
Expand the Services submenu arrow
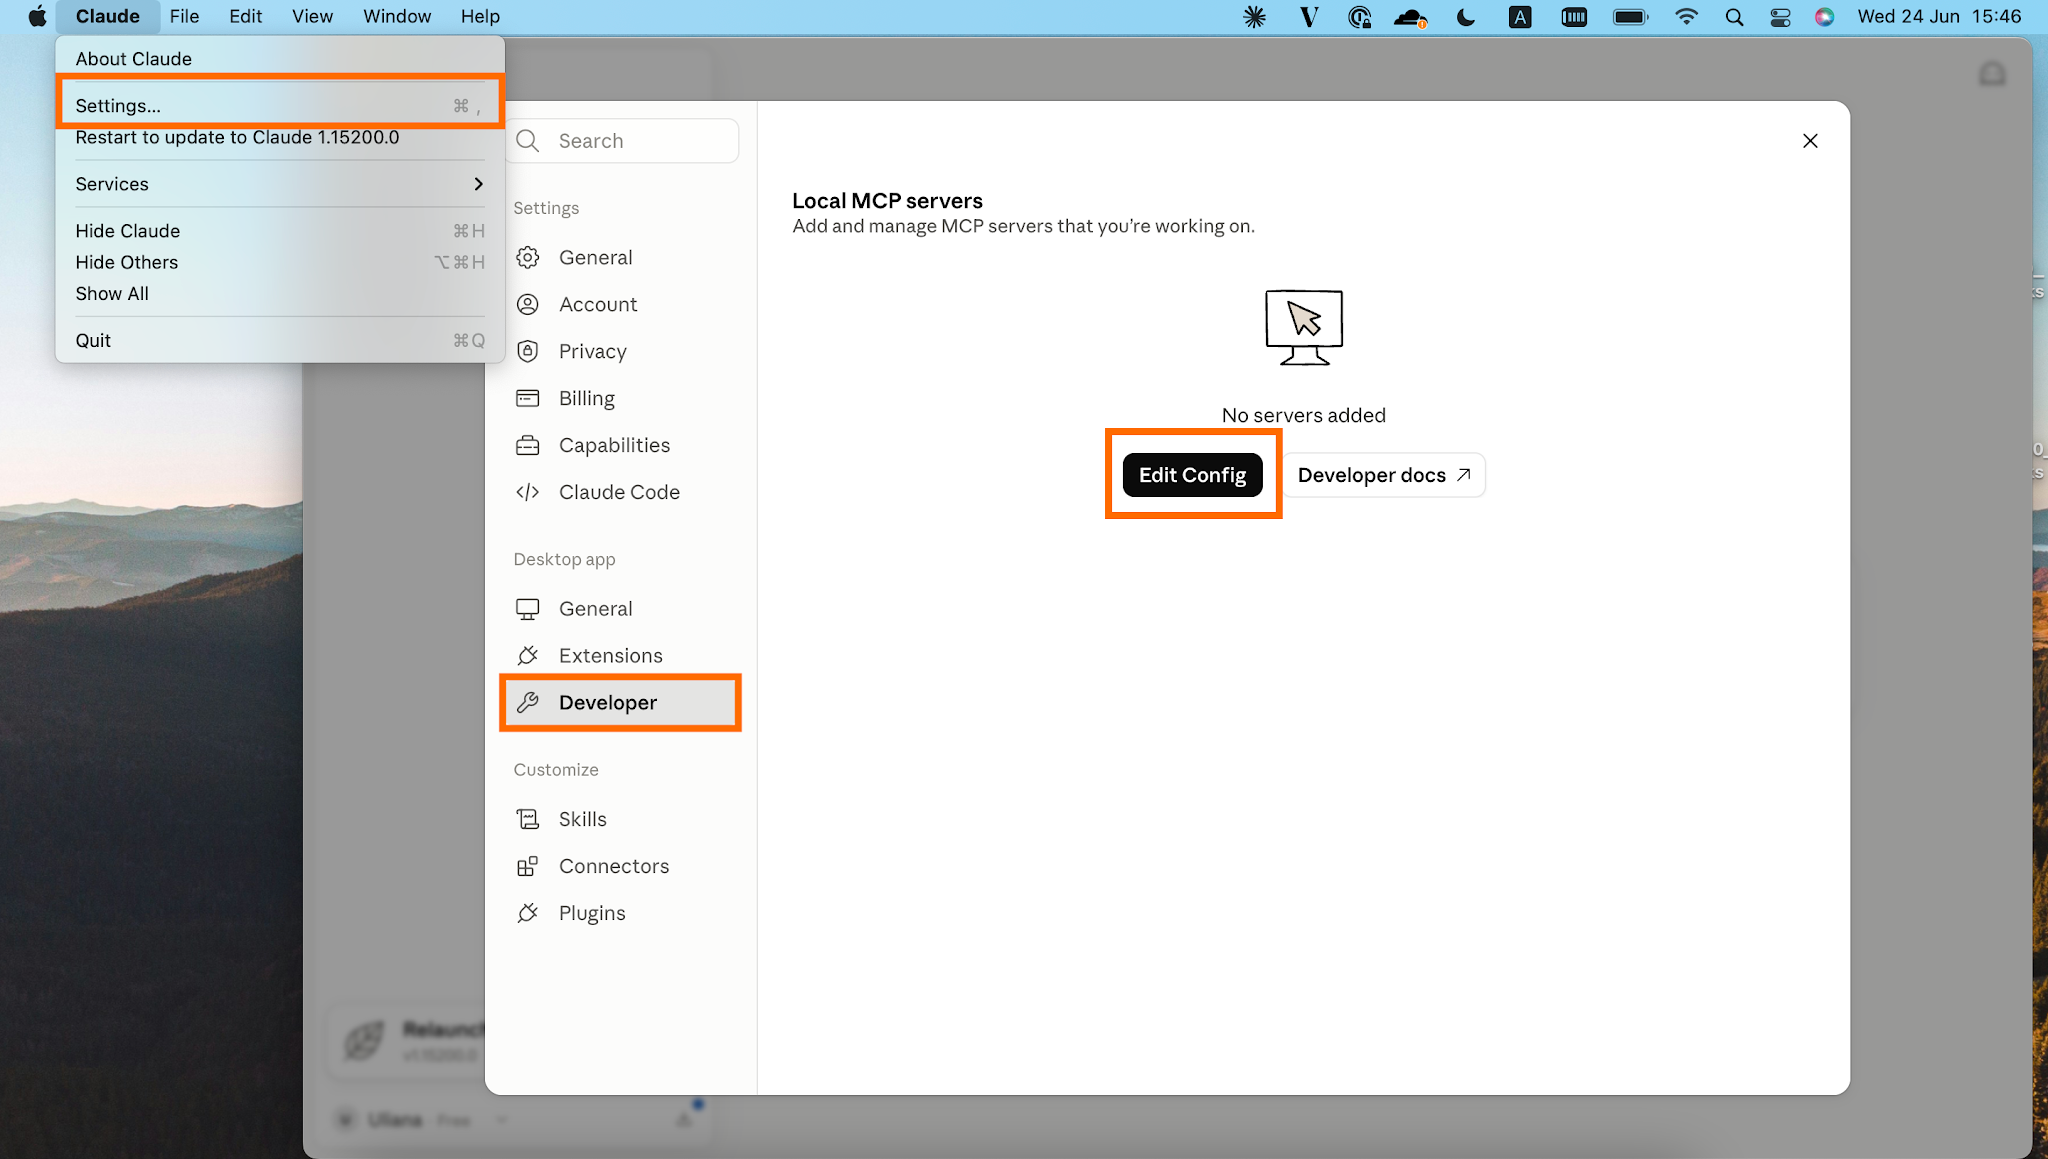coord(478,184)
